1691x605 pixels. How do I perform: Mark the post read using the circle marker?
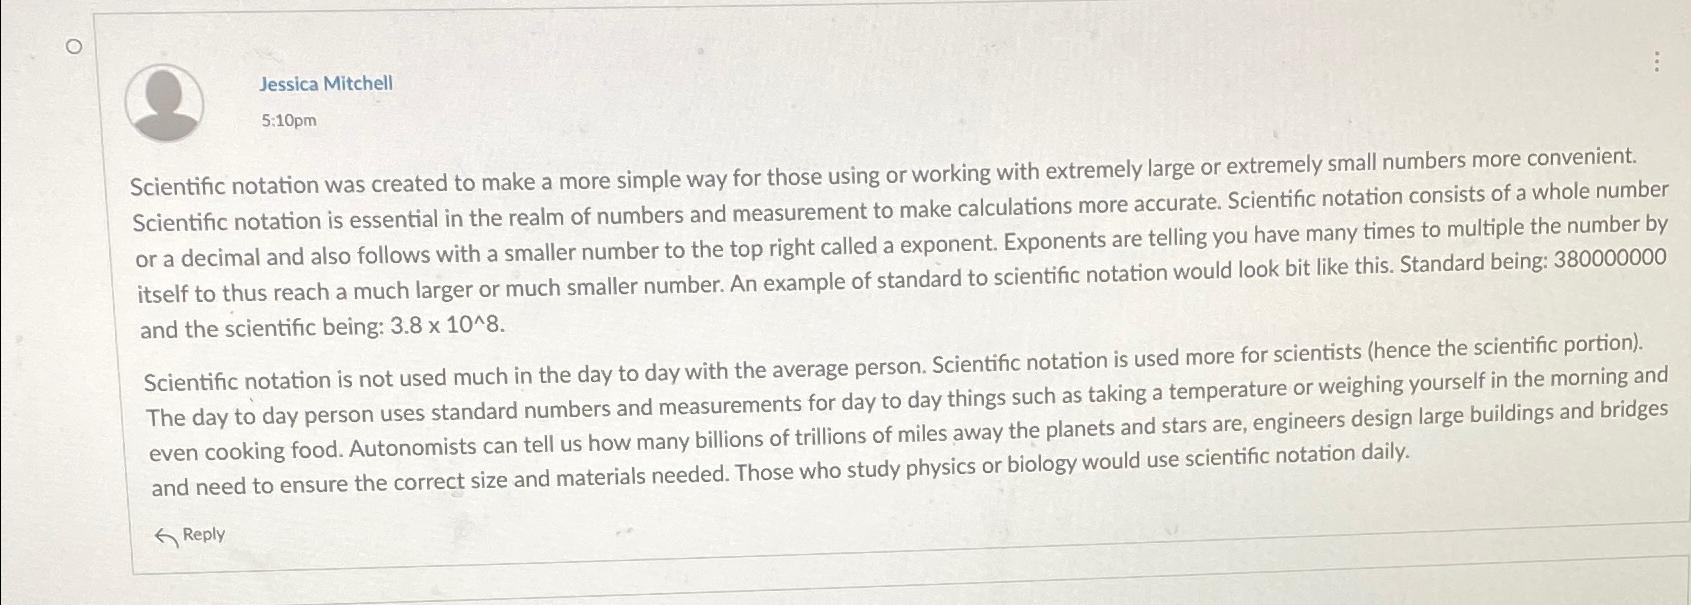coord(74,46)
